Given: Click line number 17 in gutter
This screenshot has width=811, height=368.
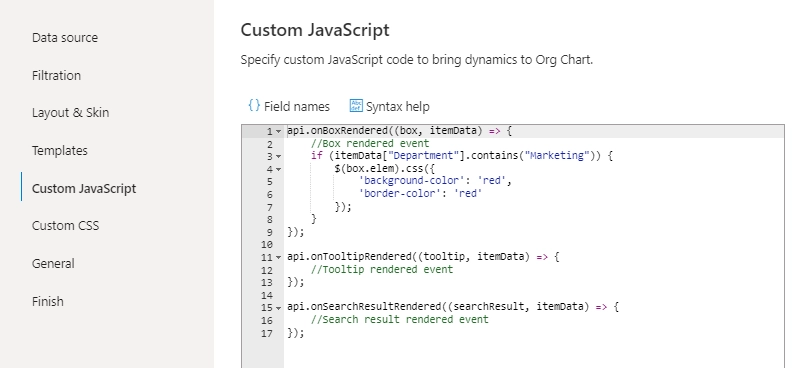Looking at the screenshot, I should click(x=267, y=333).
